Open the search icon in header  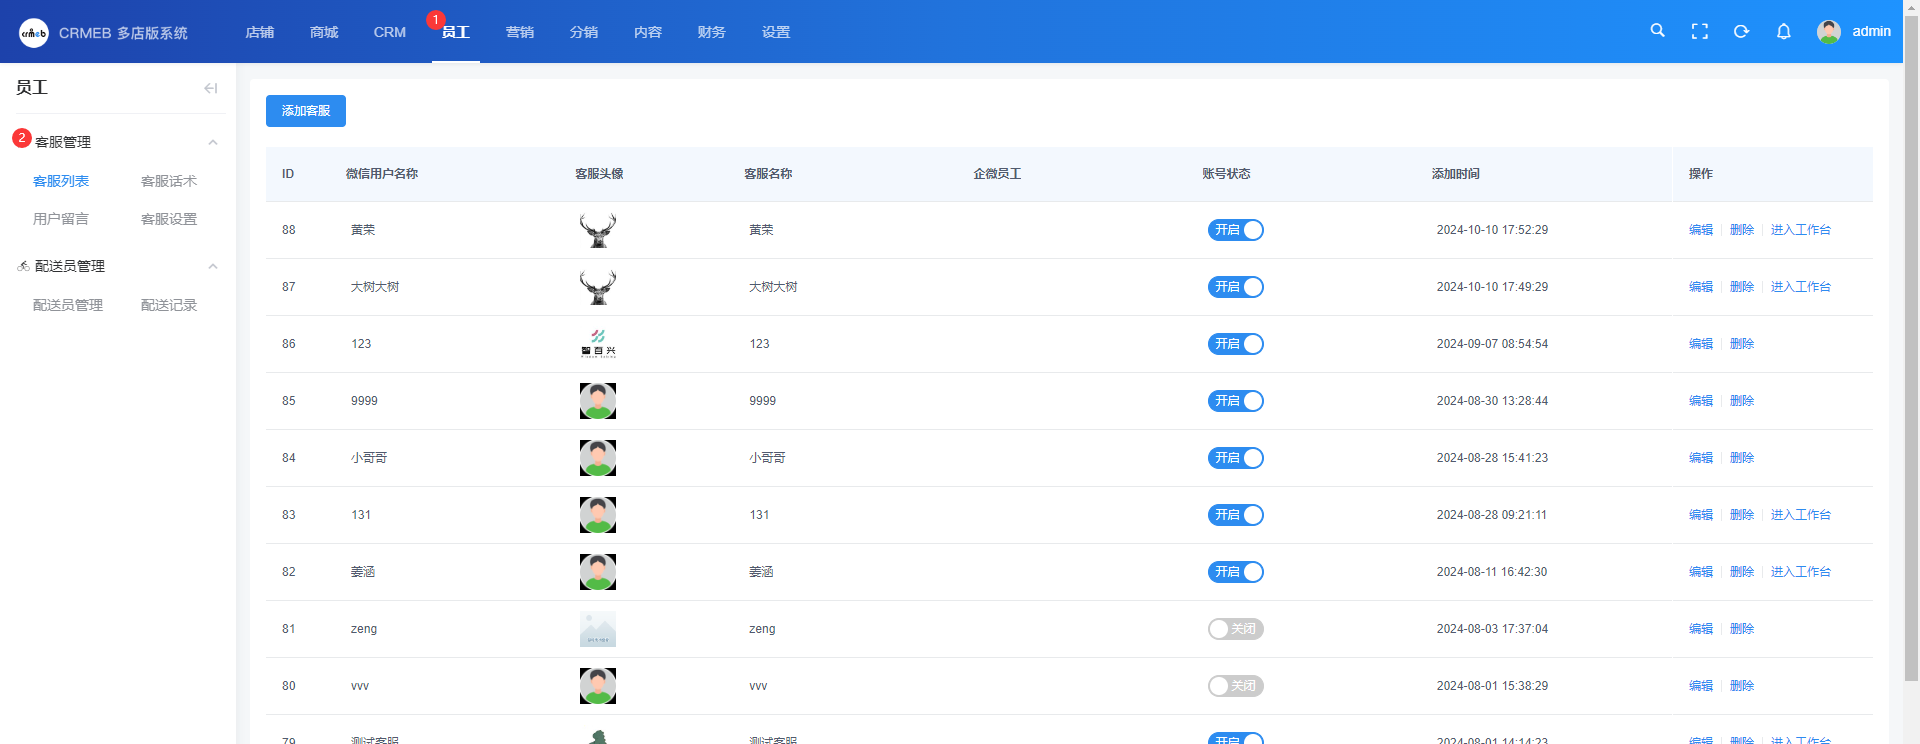[x=1657, y=31]
